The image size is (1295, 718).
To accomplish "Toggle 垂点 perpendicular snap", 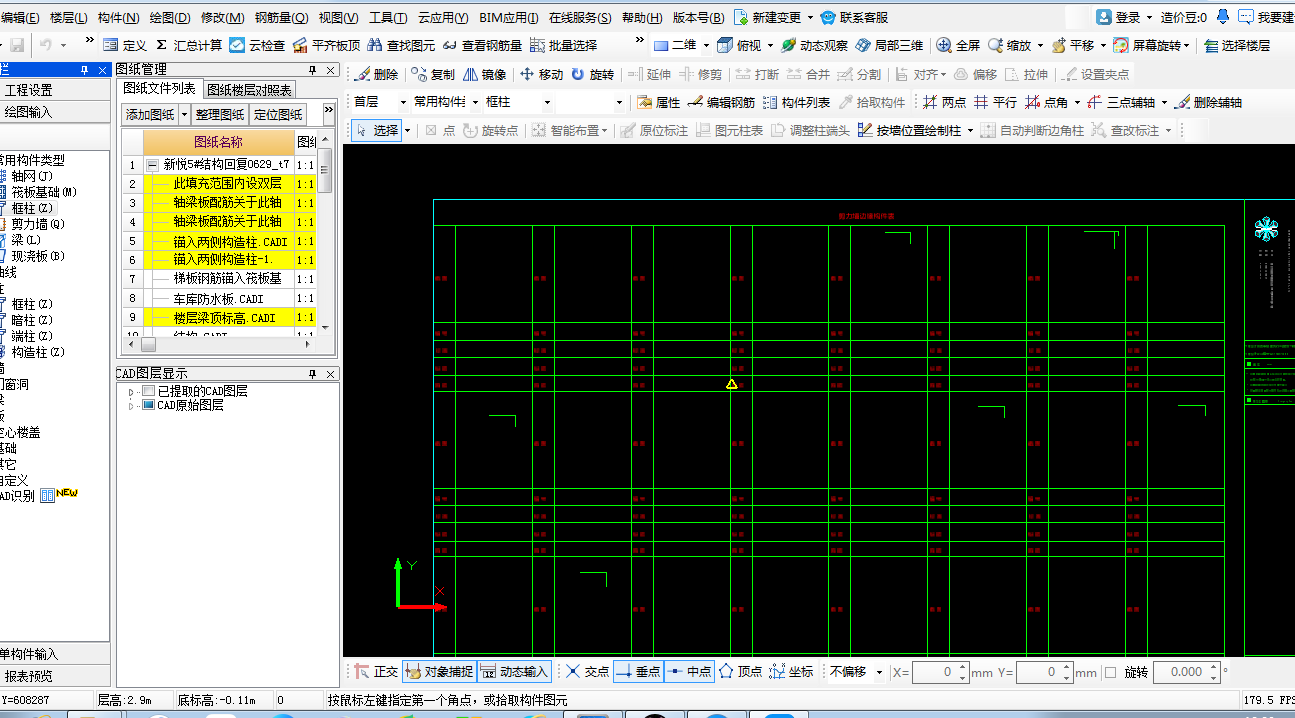I will [x=638, y=672].
